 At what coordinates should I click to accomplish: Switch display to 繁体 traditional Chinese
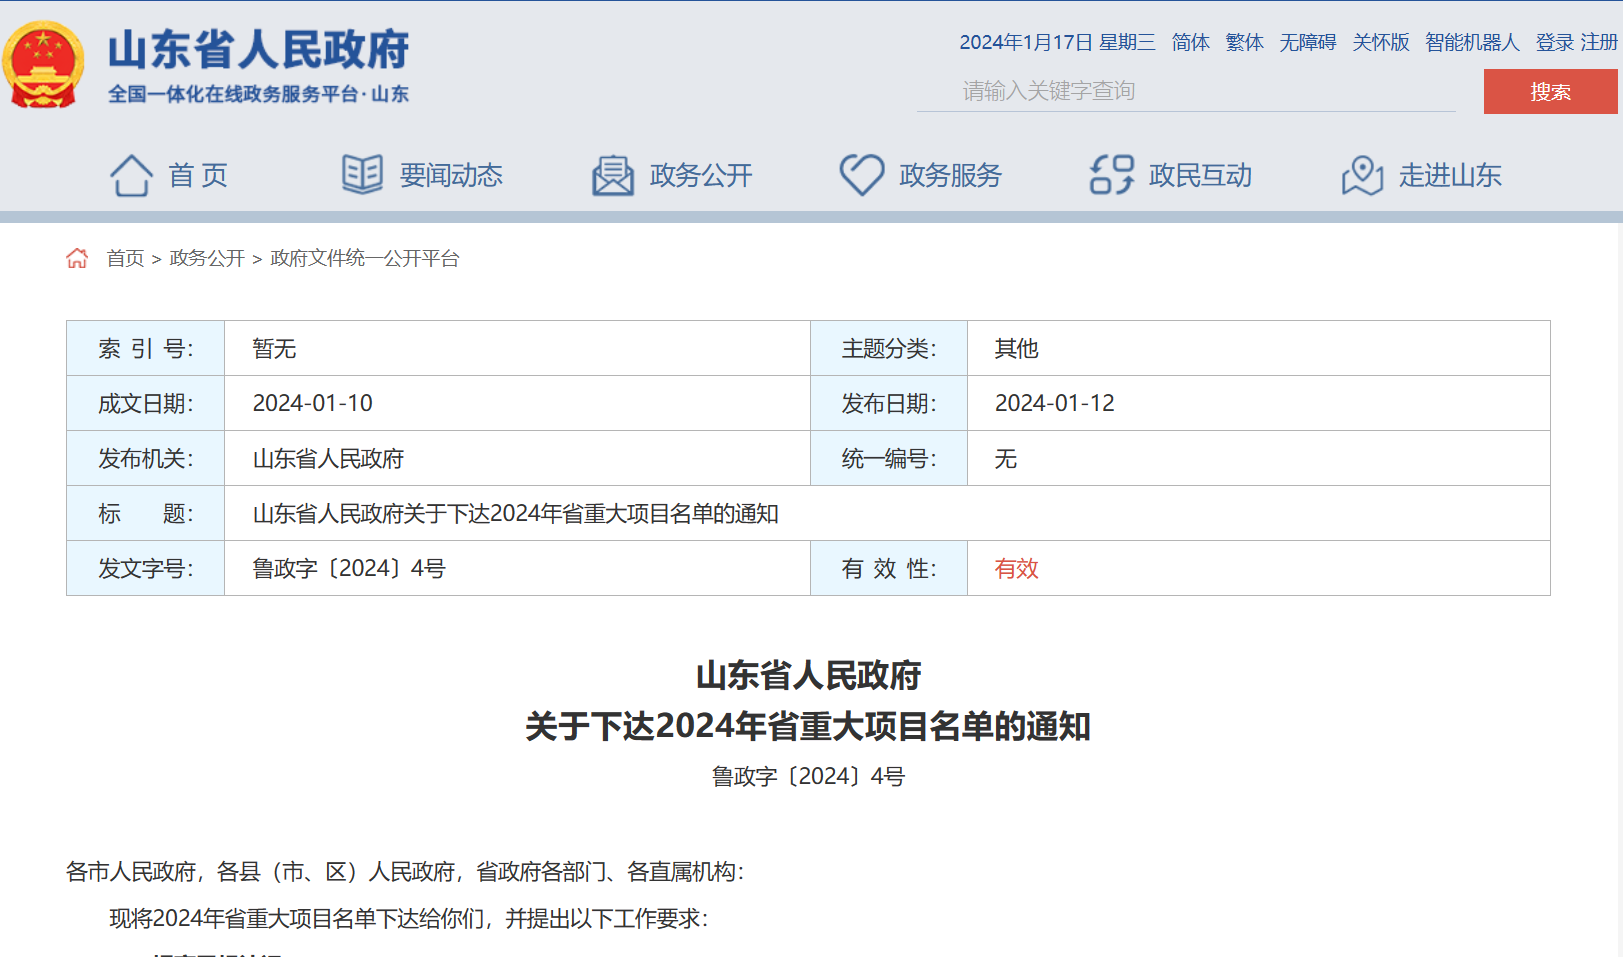click(x=1243, y=43)
